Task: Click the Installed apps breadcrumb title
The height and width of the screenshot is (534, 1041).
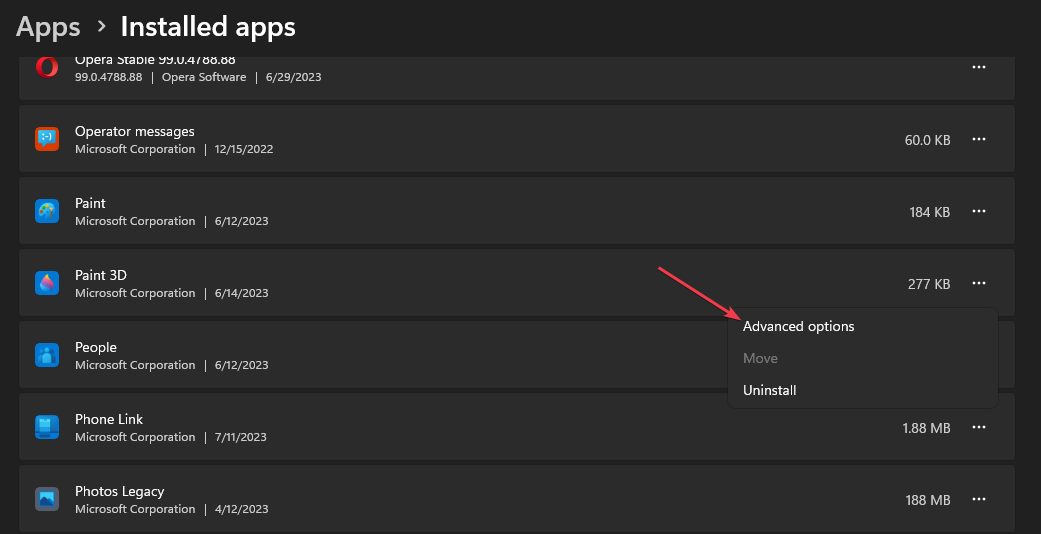Action: [208, 27]
